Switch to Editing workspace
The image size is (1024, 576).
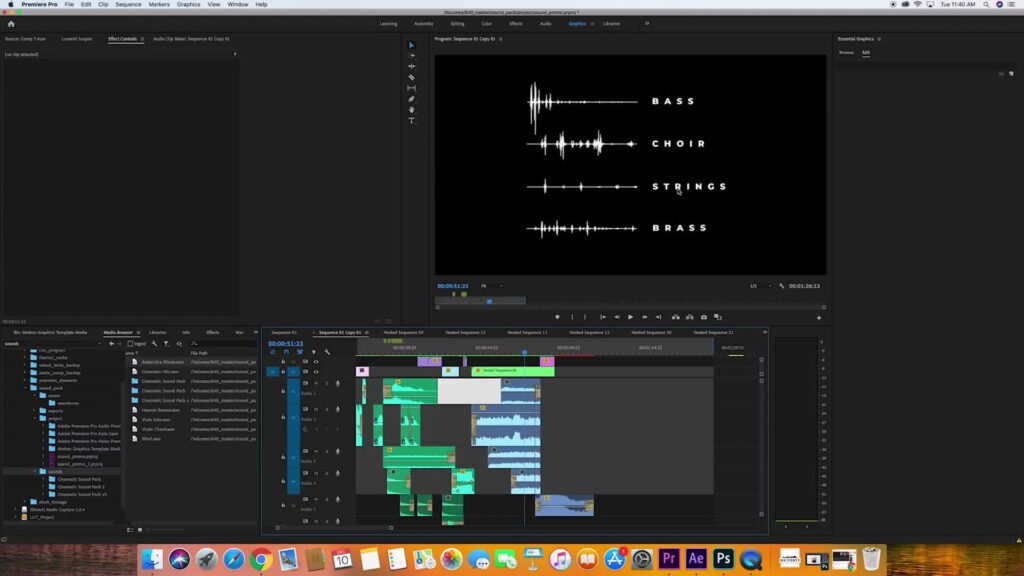coord(457,24)
